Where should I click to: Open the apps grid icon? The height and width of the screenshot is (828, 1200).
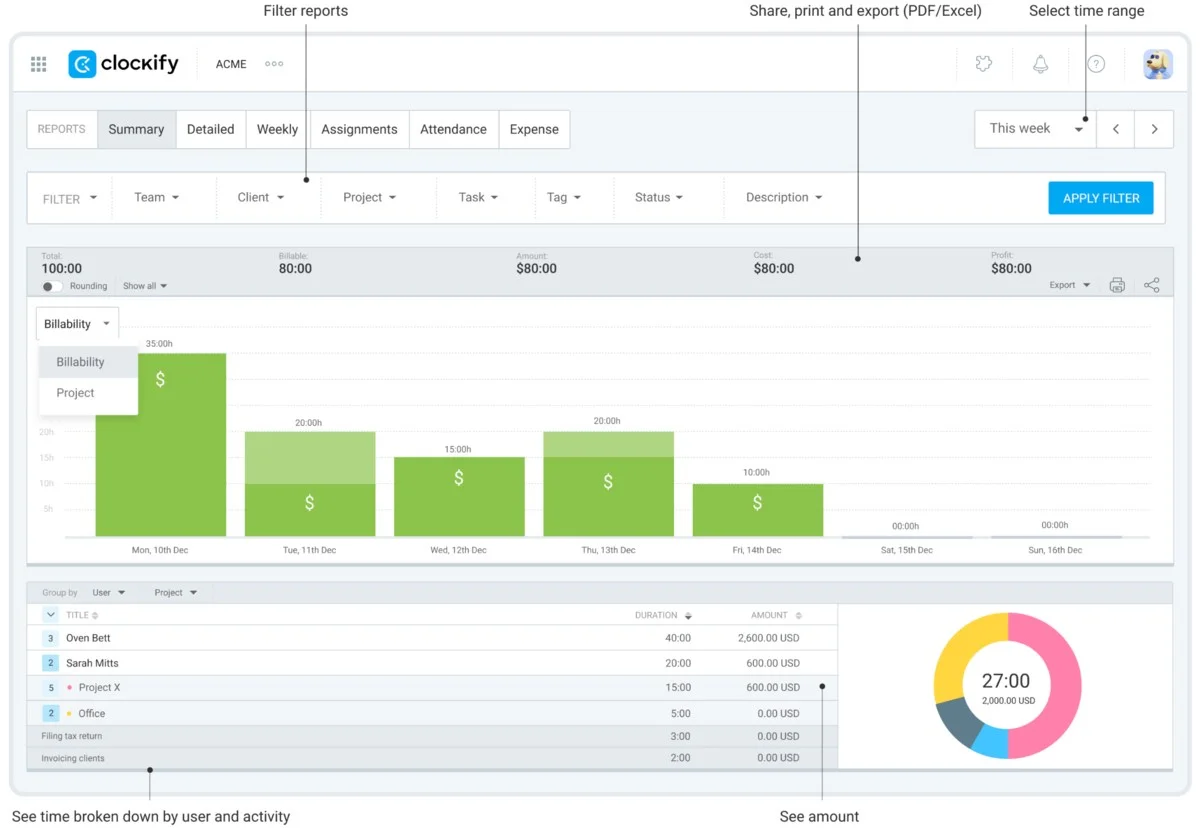38,63
